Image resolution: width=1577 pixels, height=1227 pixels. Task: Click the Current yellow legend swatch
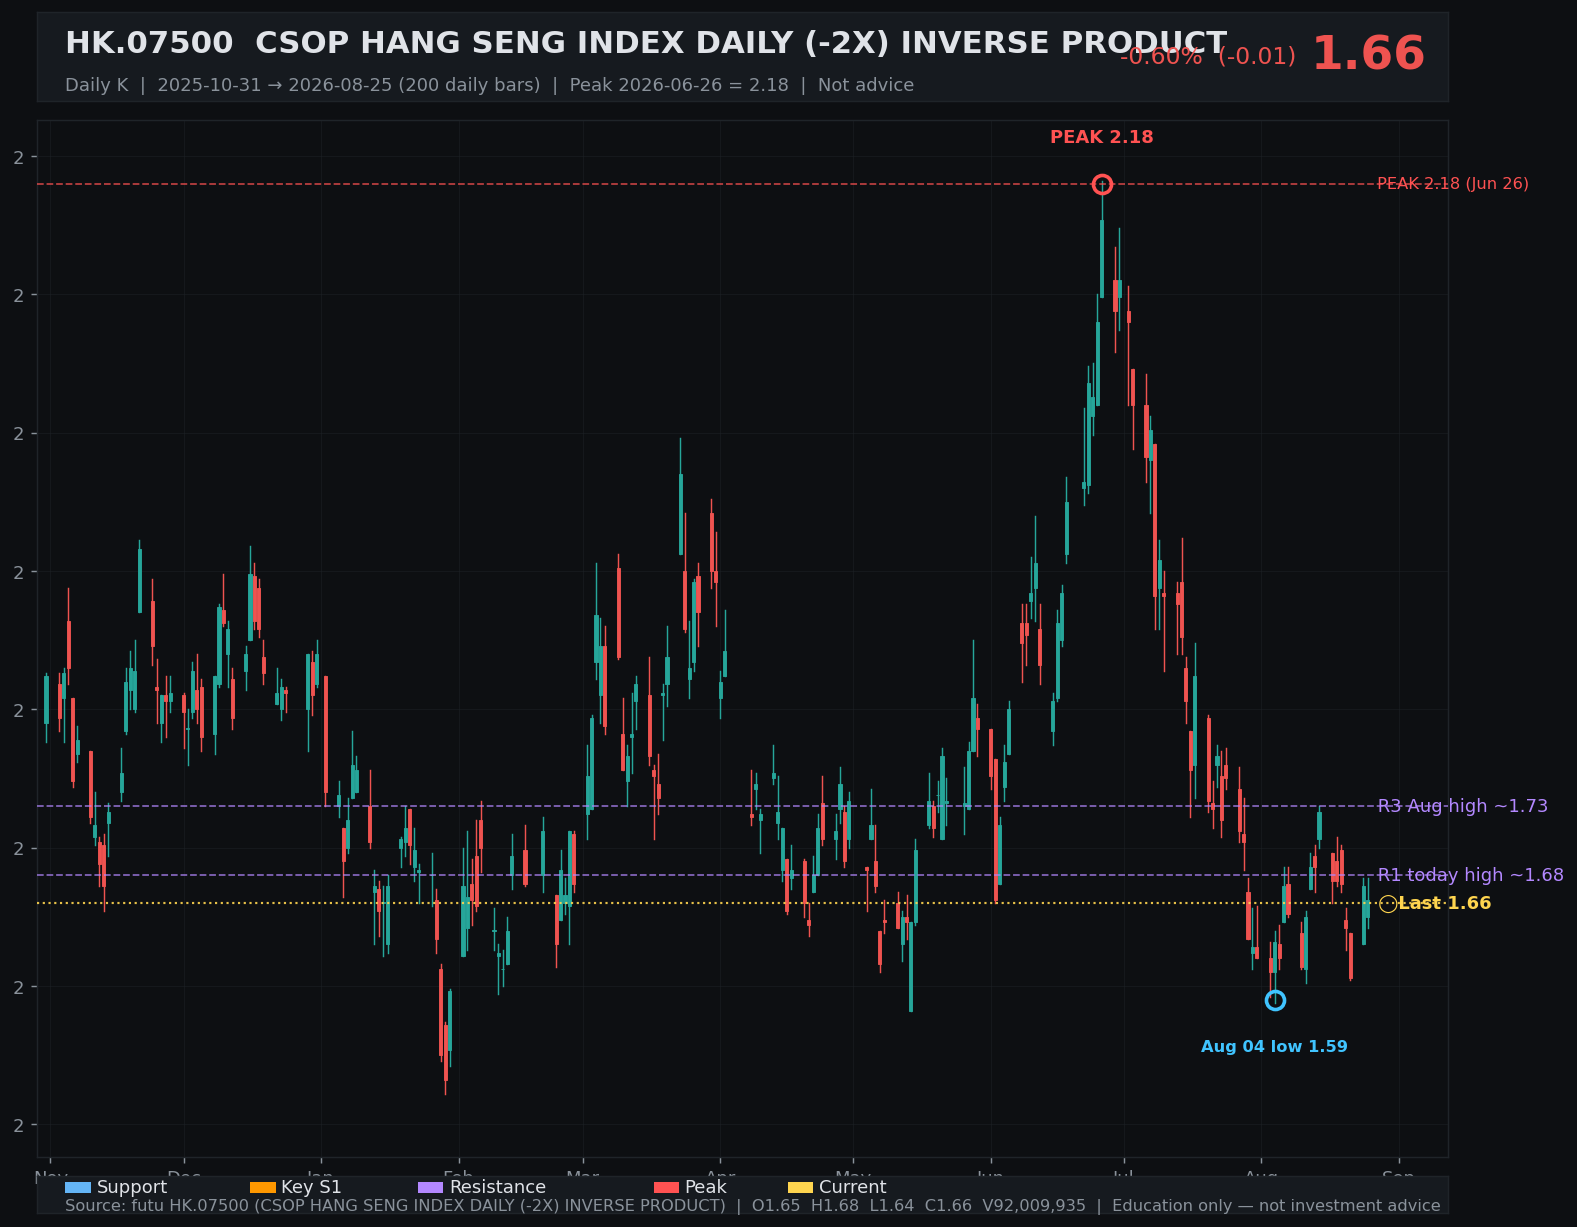pos(800,1187)
